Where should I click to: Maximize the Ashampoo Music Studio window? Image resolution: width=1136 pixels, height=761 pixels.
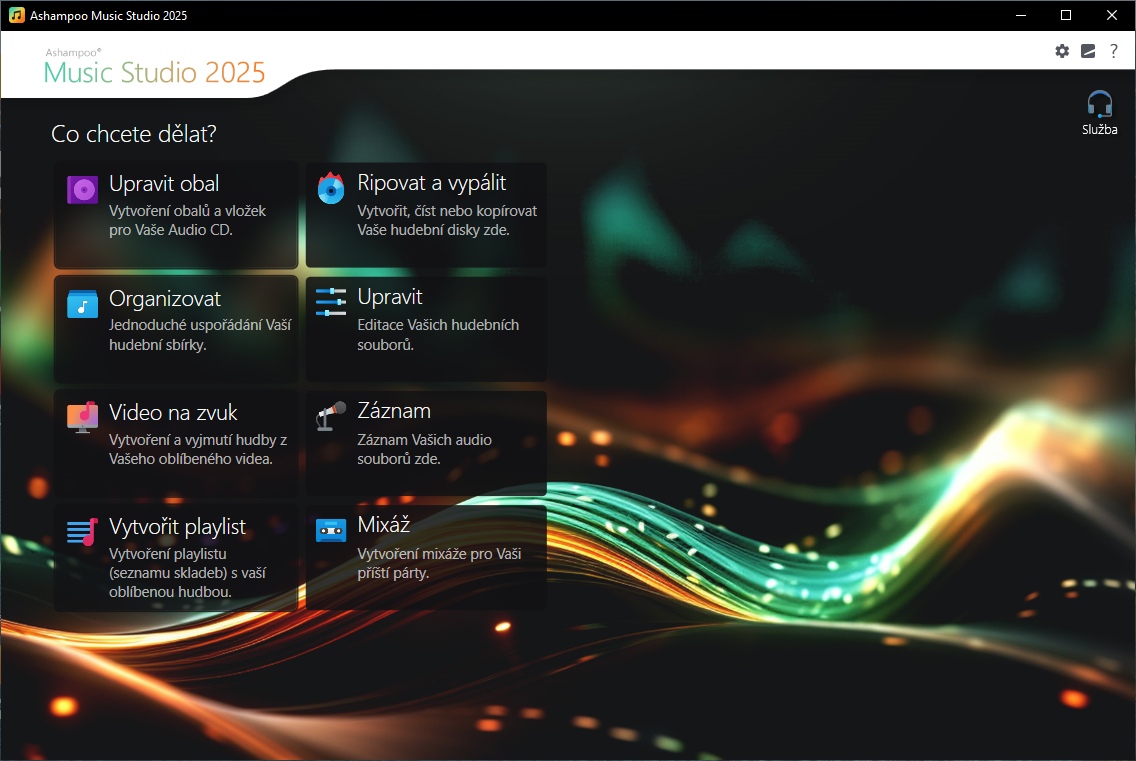point(1066,15)
